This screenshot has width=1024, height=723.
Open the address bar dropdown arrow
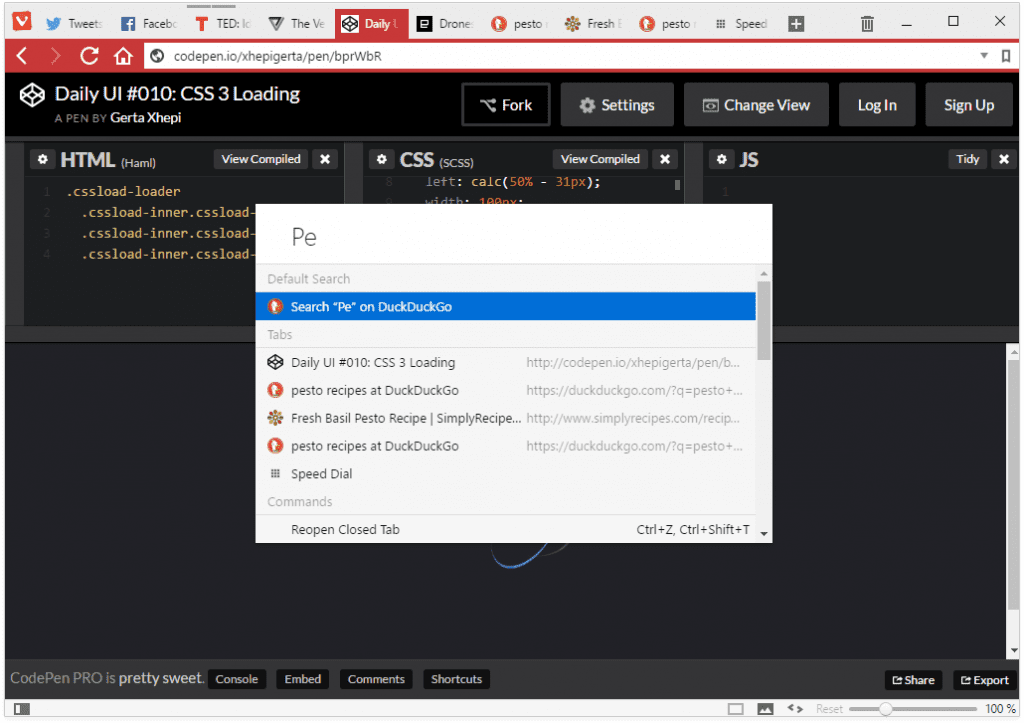[x=982, y=56]
